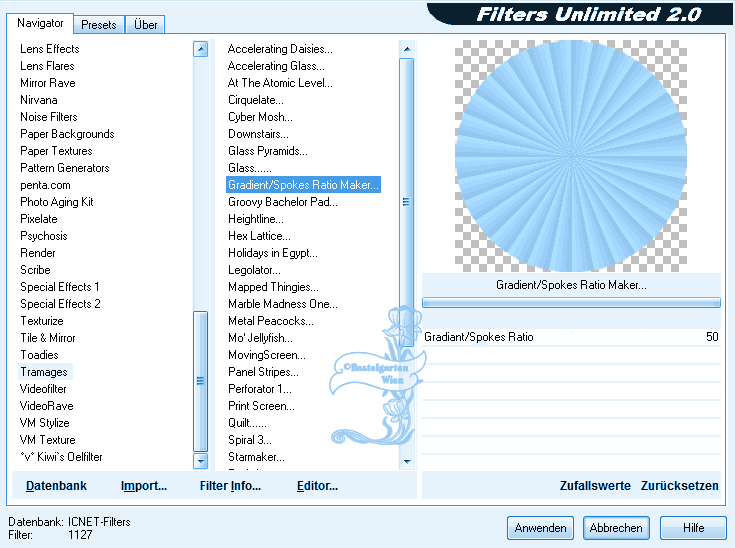The image size is (735, 548).
Task: Select Starmaker... filter
Action: pos(256,457)
